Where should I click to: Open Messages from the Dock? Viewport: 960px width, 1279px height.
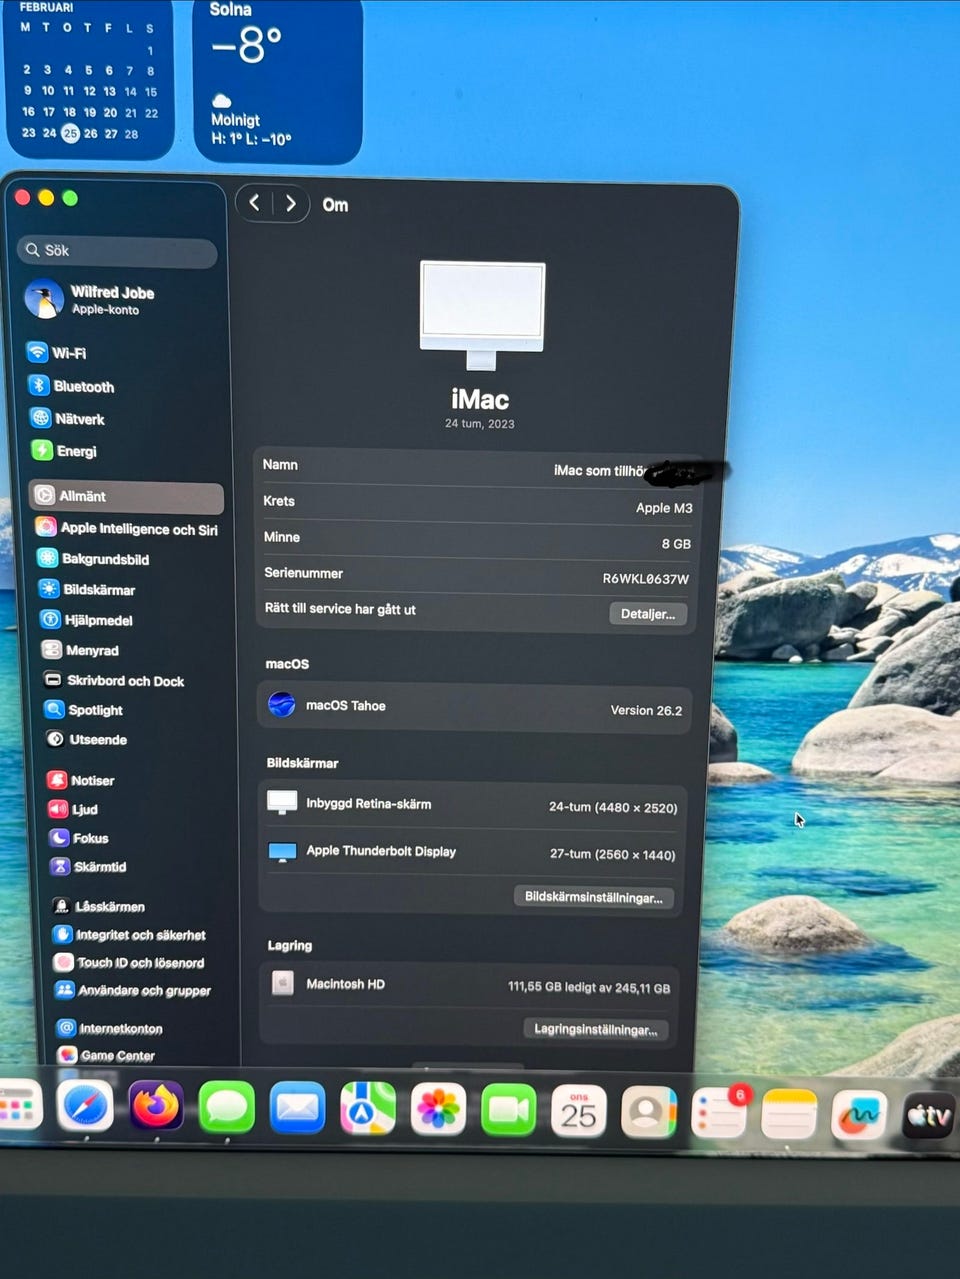point(227,1108)
